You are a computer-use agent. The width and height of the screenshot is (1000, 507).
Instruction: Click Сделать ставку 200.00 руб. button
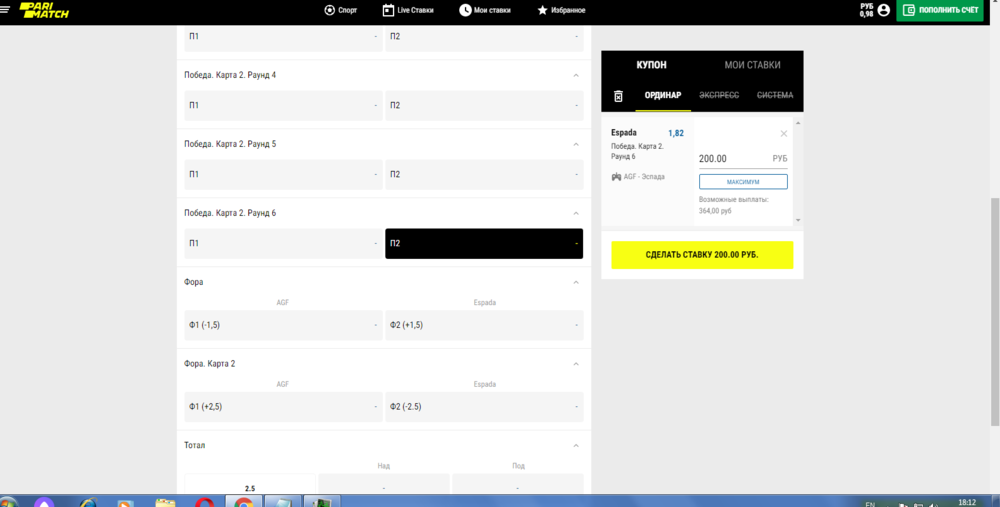point(702,255)
